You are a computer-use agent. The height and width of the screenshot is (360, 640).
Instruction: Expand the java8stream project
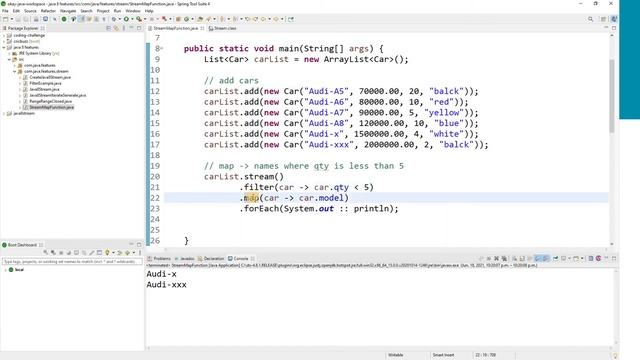pyautogui.click(x=4, y=113)
